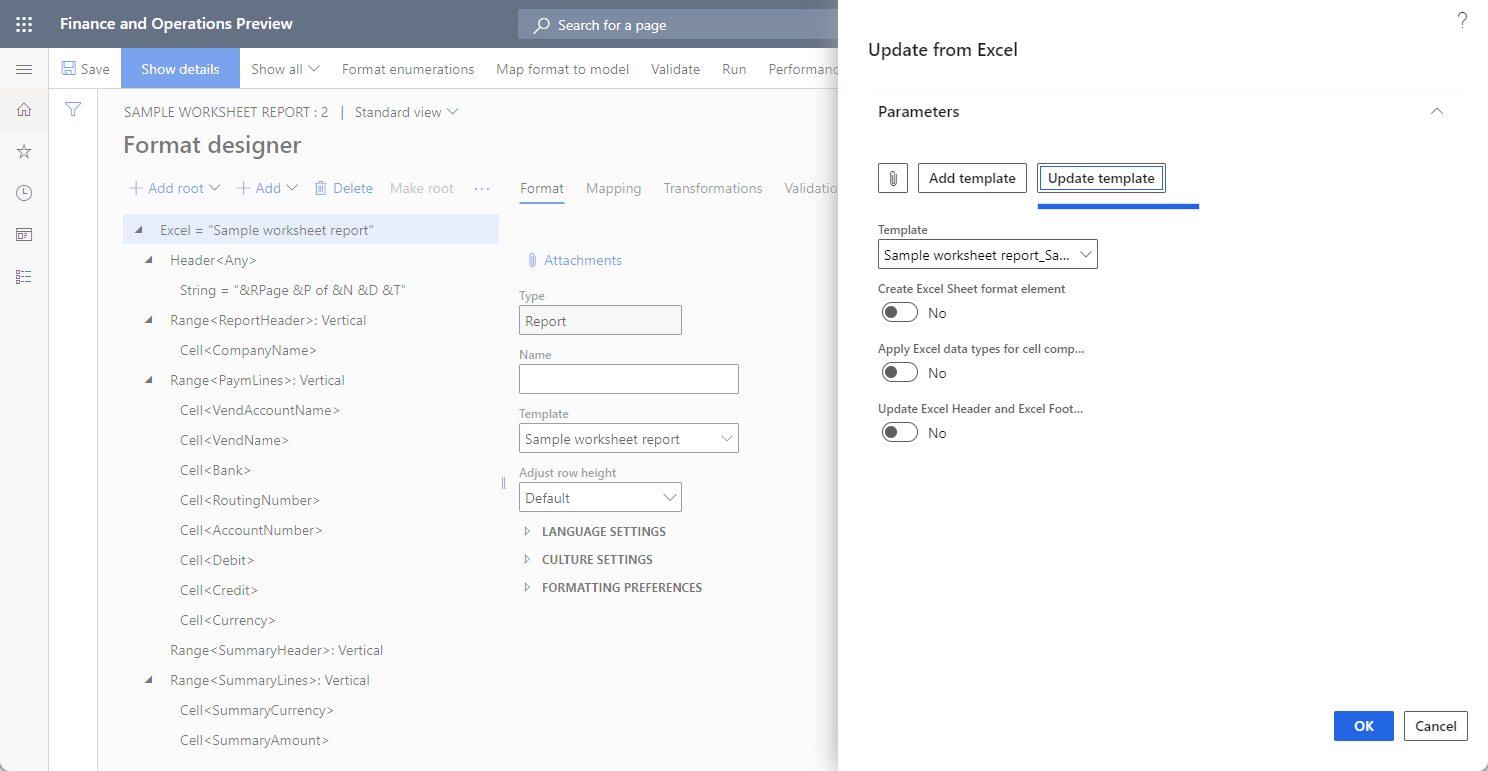1488x771 pixels.
Task: Open the Office app launcher grid
Action: pyautogui.click(x=23, y=23)
